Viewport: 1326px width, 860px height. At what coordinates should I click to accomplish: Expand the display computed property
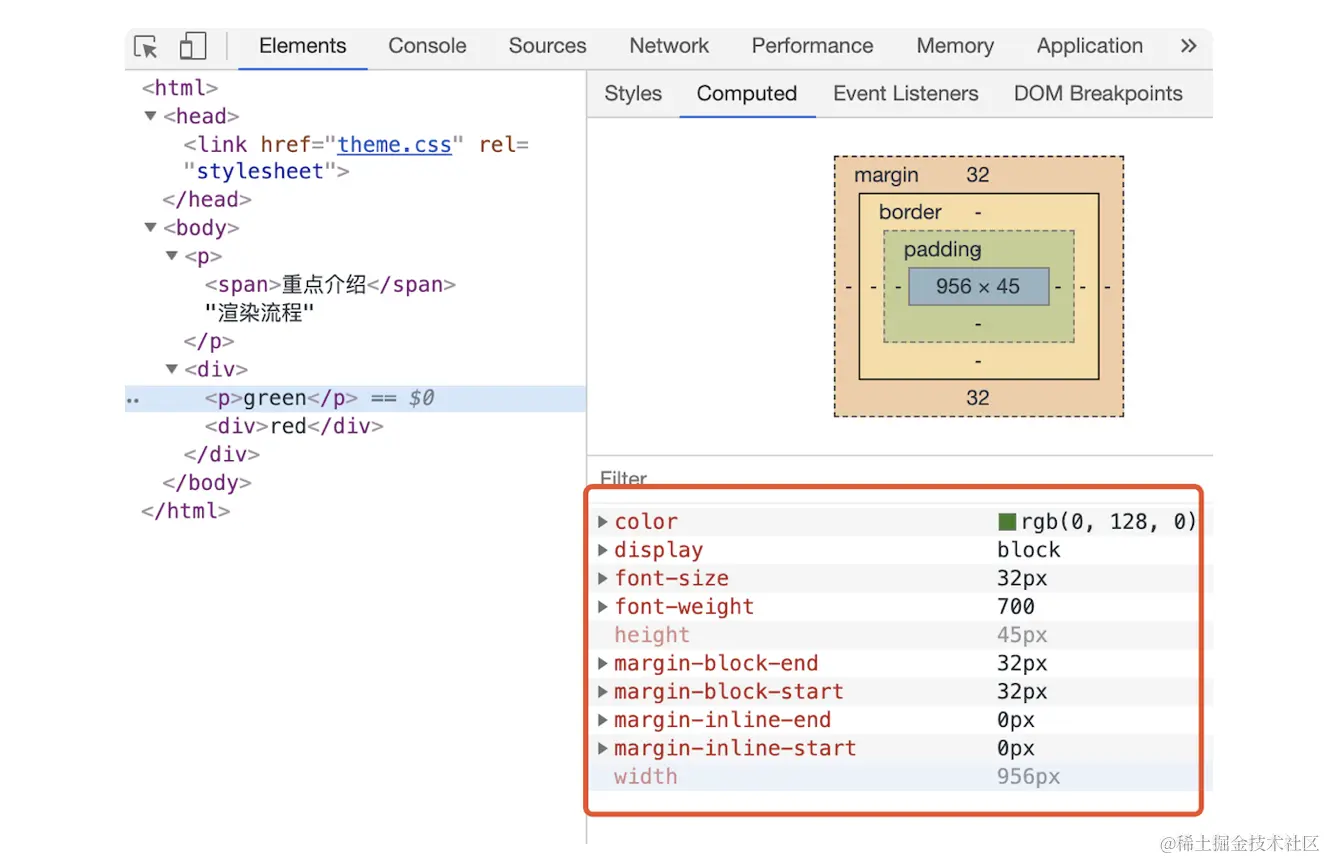603,550
